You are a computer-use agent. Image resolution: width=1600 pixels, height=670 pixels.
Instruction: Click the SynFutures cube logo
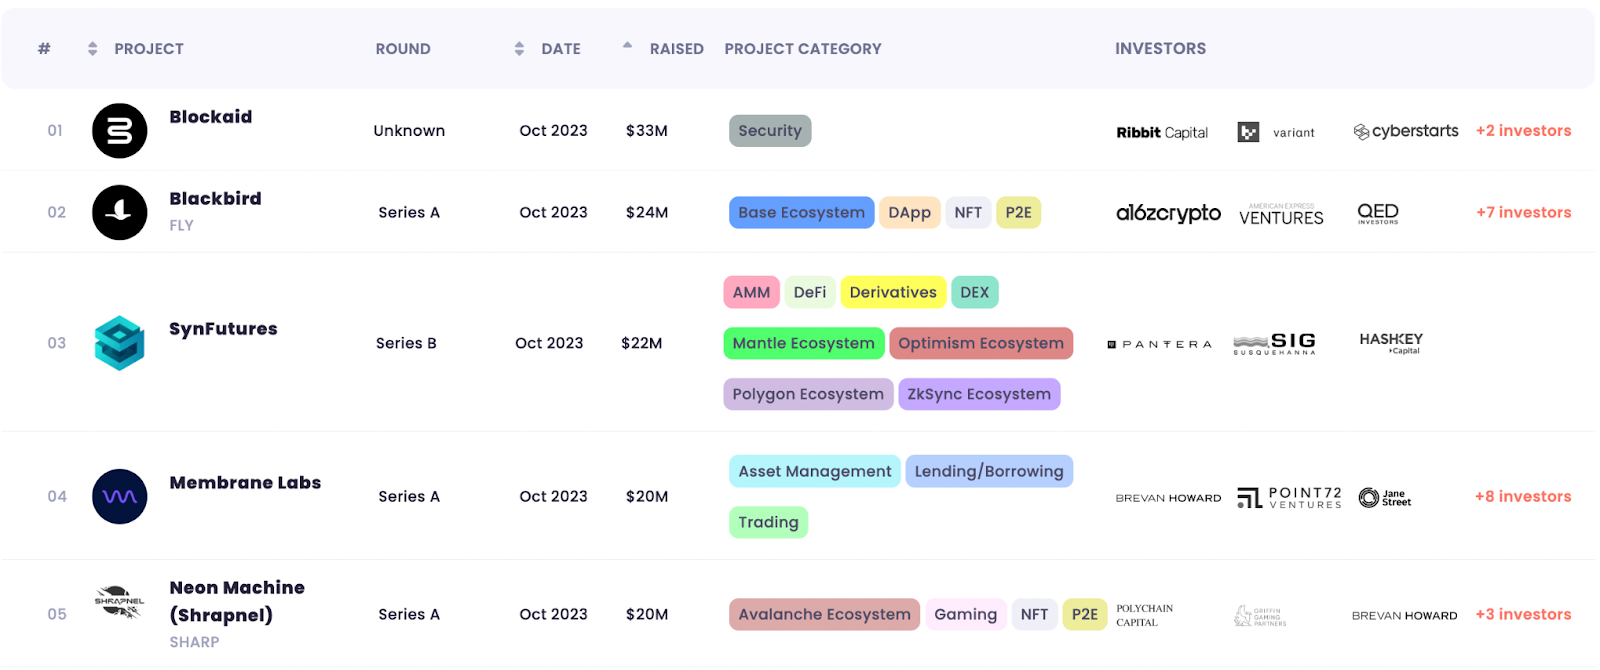120,343
